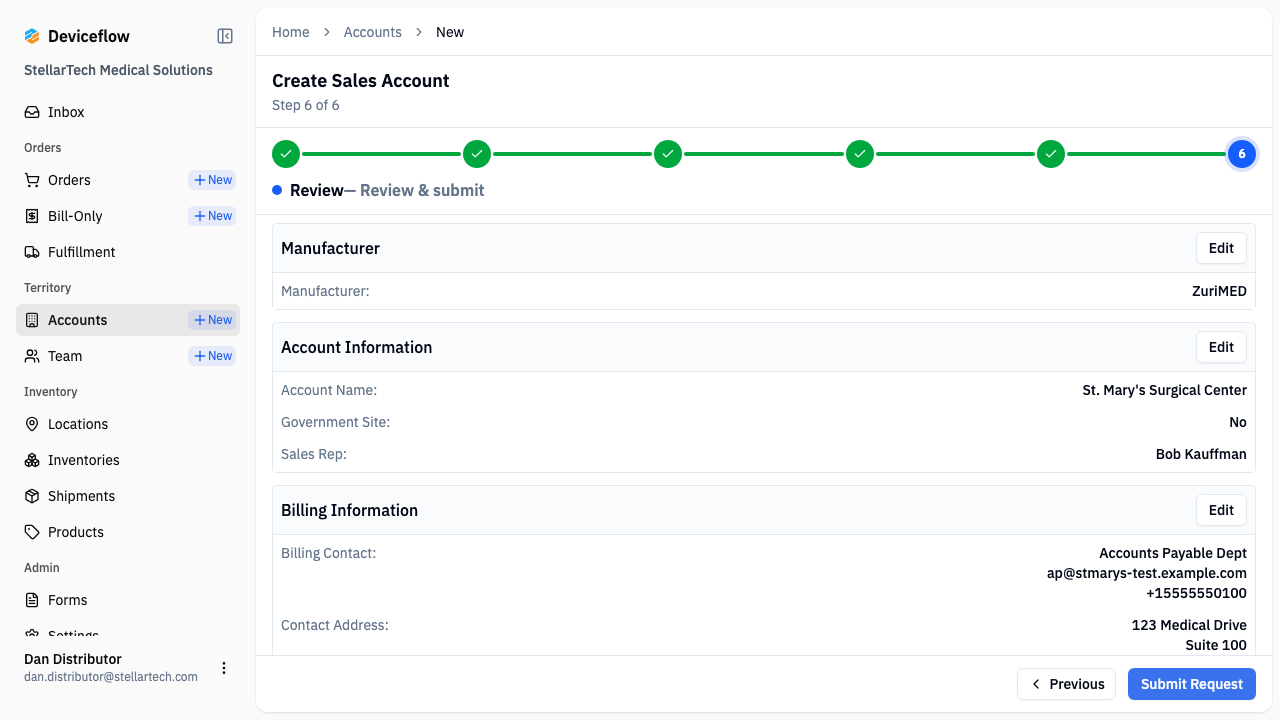Open Inventories via the boxes icon

coord(32,460)
